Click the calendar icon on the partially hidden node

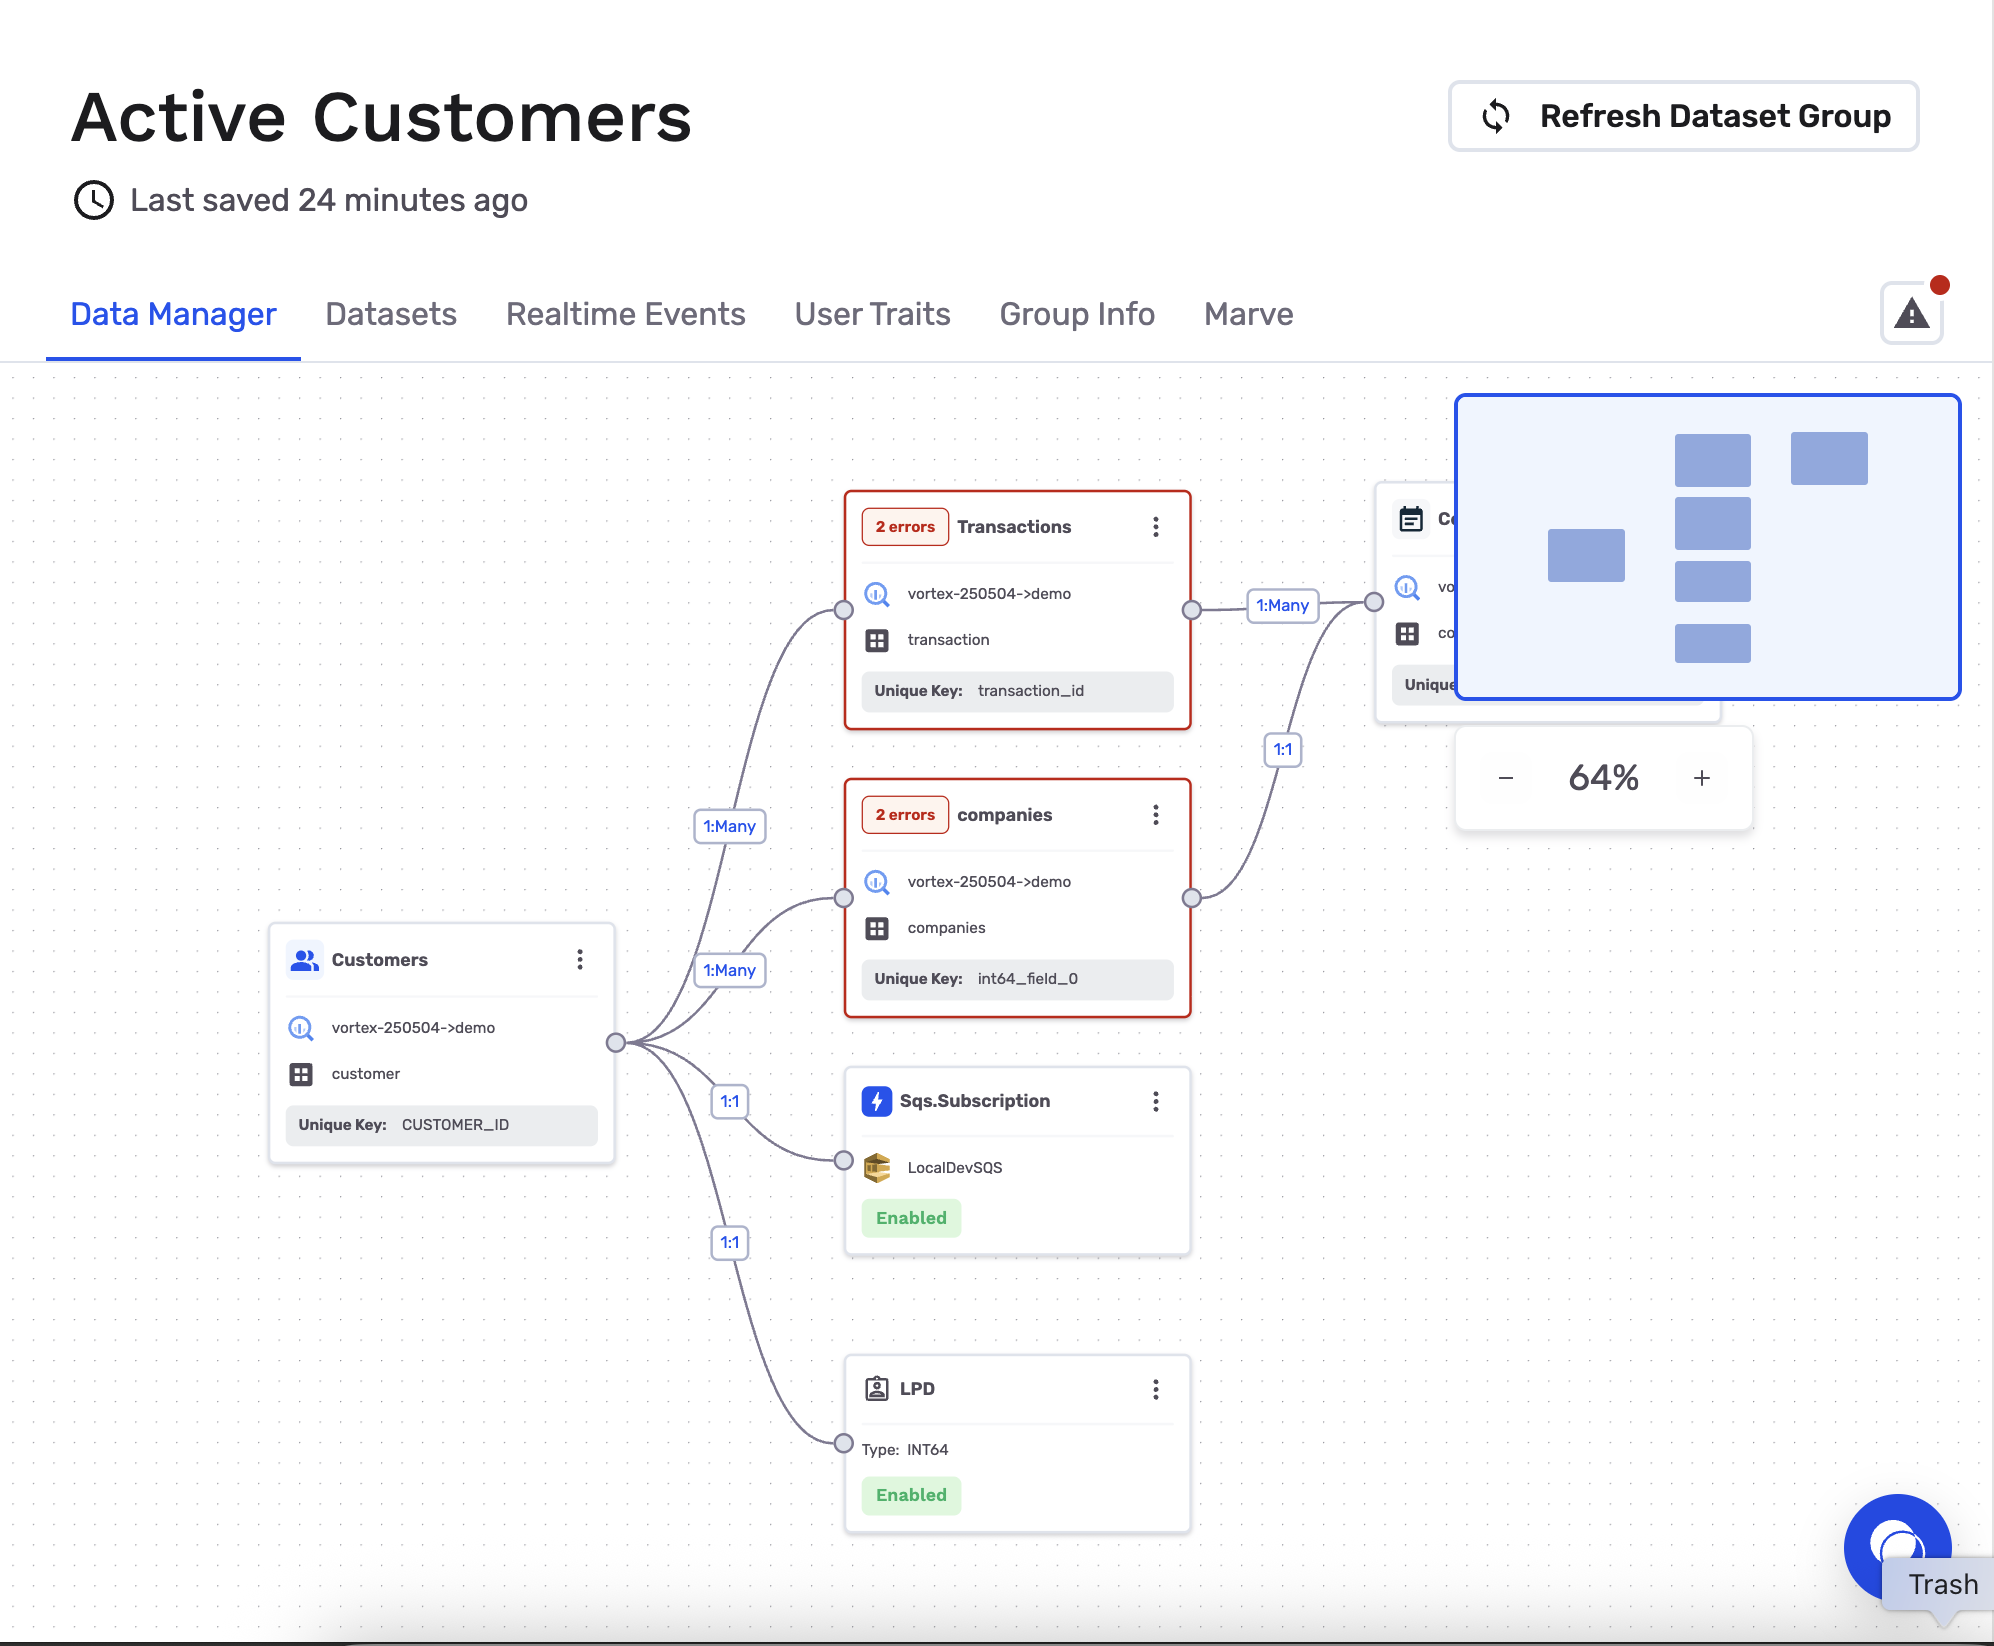(1411, 519)
